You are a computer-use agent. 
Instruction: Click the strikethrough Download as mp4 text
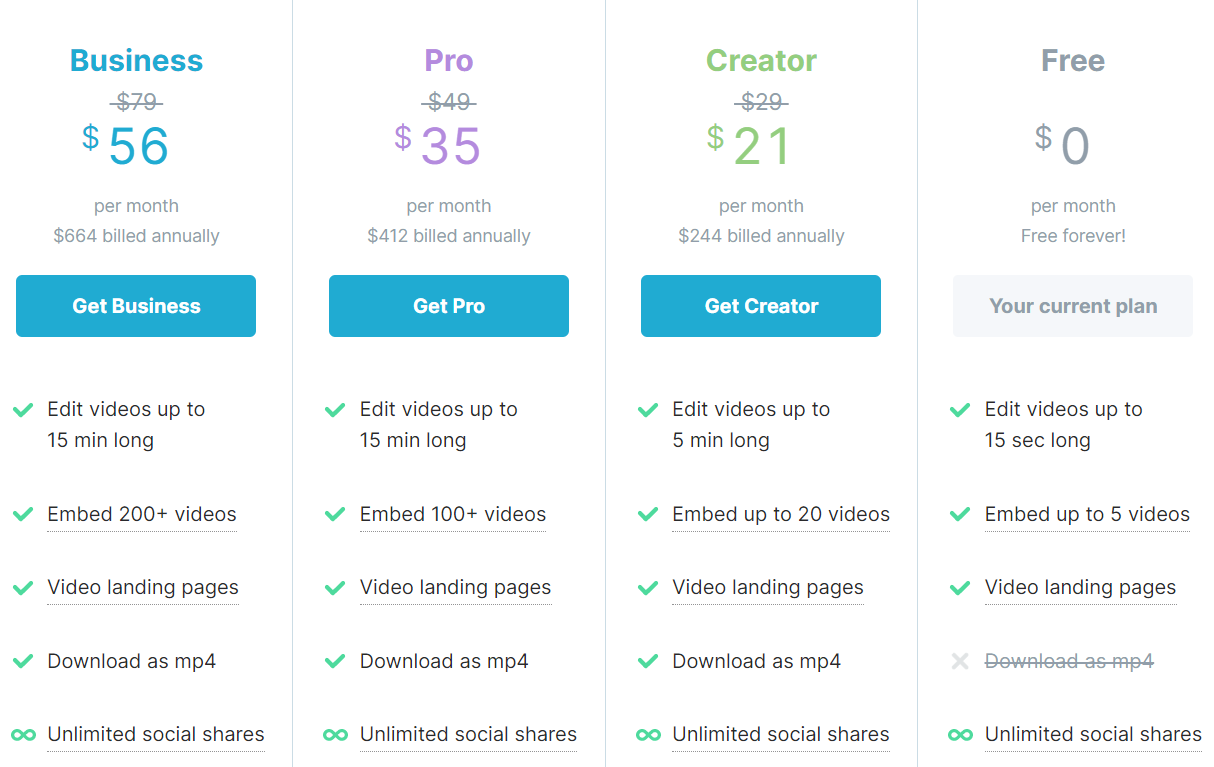click(1069, 661)
